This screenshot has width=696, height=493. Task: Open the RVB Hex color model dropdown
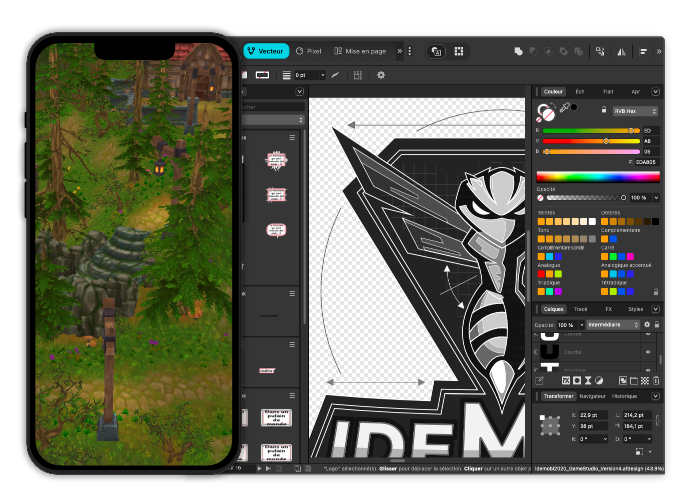click(635, 111)
